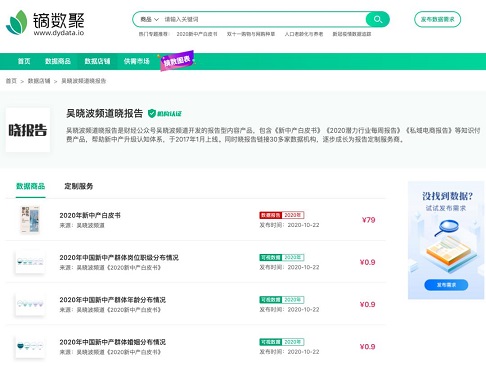Click the 镝数聚 leaf logo

click(17, 22)
